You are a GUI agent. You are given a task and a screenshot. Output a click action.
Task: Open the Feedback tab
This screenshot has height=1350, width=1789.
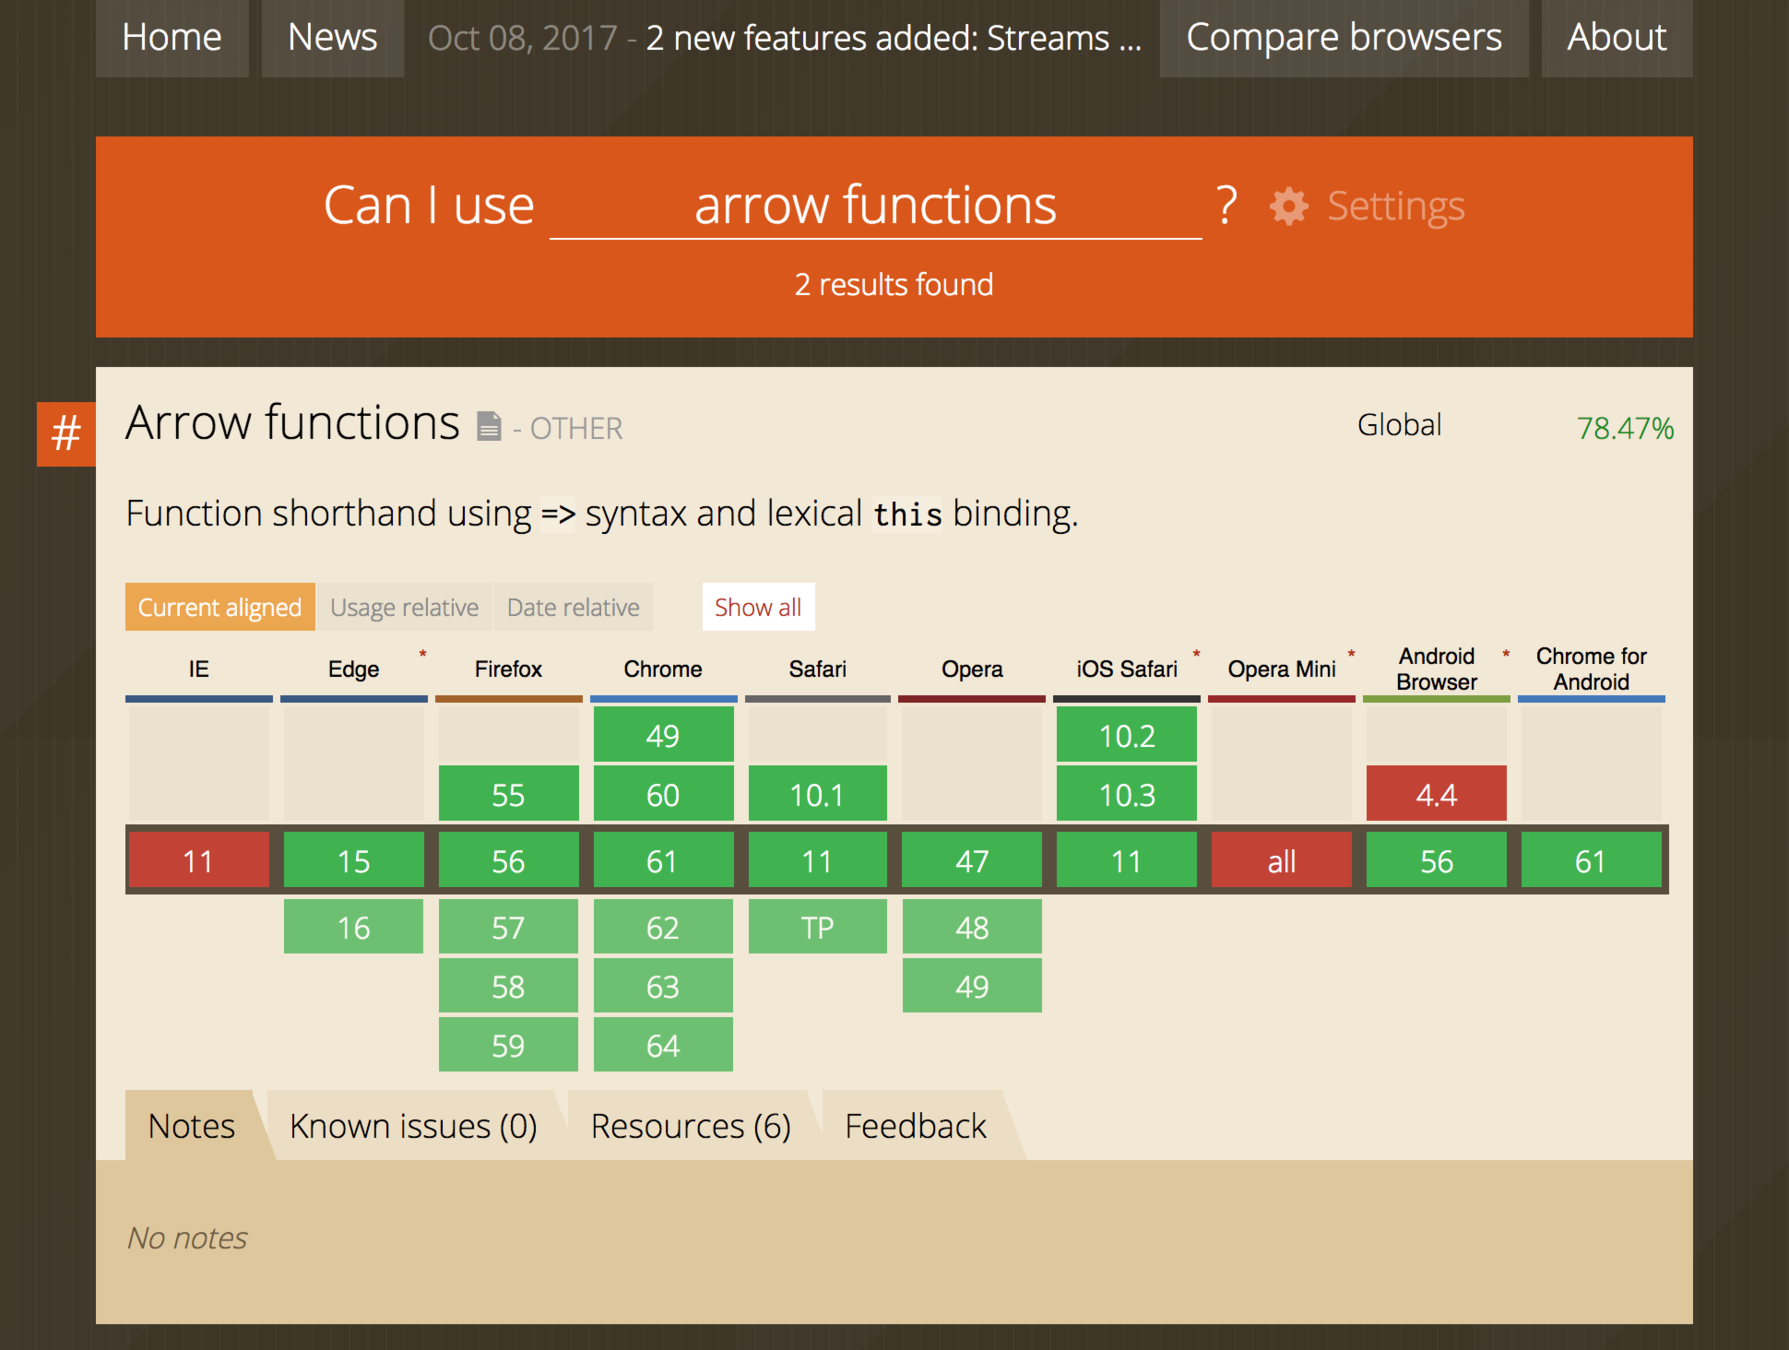click(x=915, y=1126)
